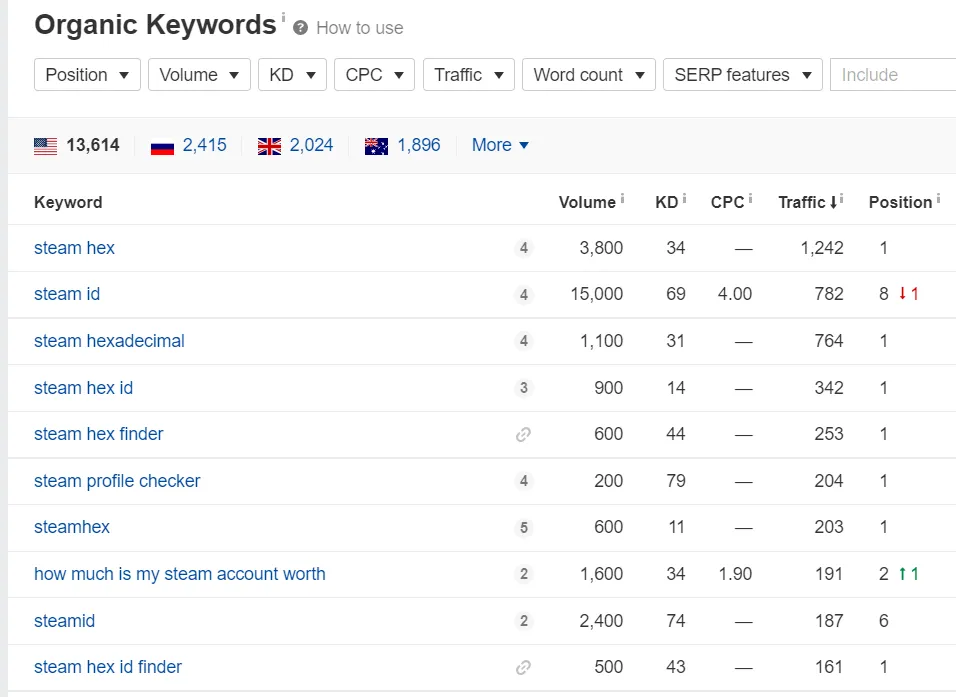Click the info icon beside Organic Keywords title
The image size is (956, 697).
pyautogui.click(x=283, y=16)
